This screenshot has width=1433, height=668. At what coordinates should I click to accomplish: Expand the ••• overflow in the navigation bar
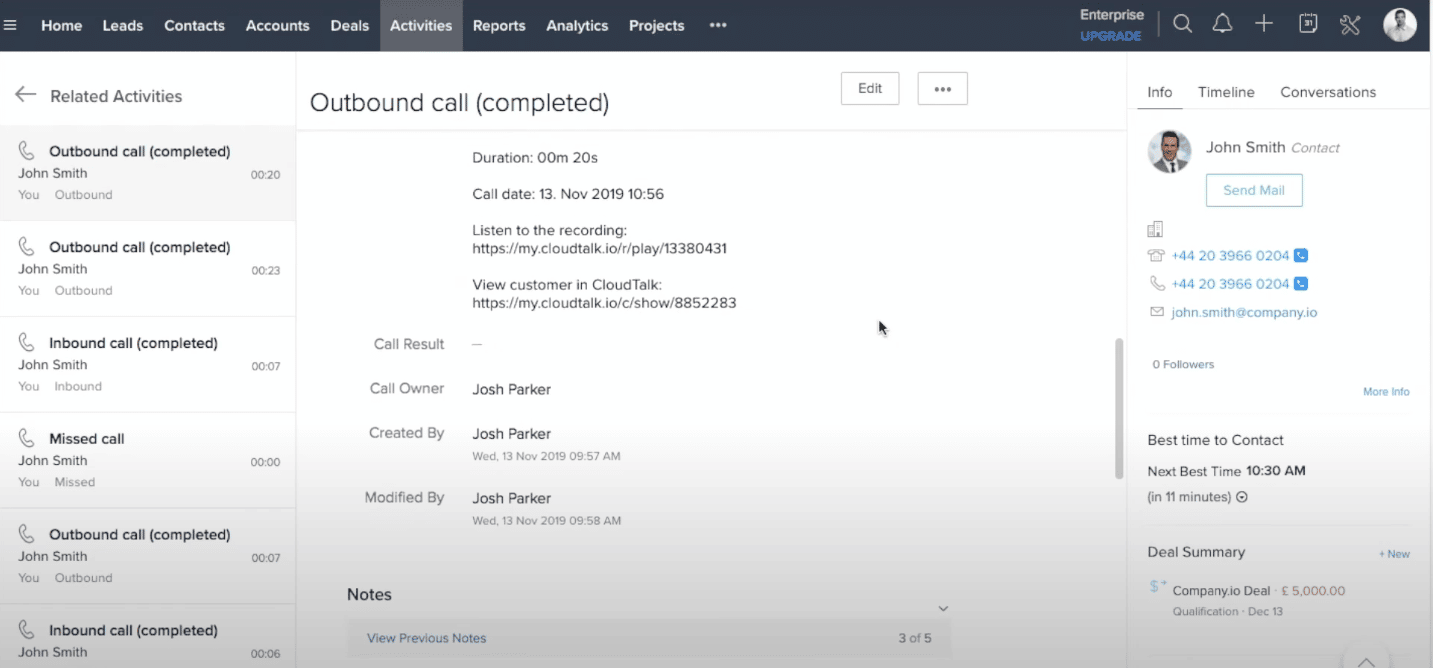(717, 25)
